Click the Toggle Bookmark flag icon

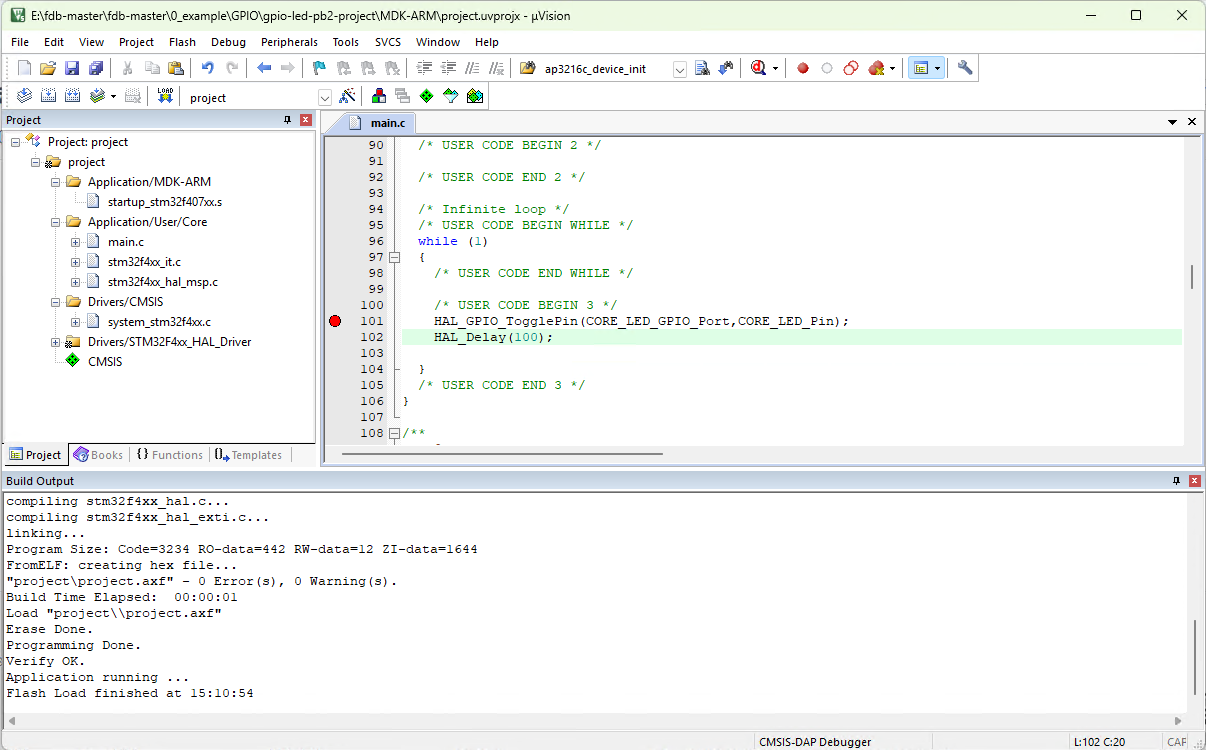pos(319,68)
